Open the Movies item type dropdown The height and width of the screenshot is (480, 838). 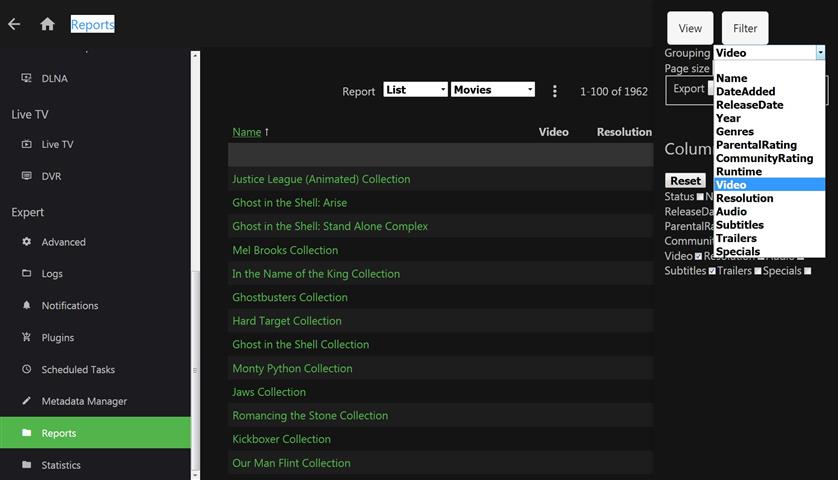[493, 90]
